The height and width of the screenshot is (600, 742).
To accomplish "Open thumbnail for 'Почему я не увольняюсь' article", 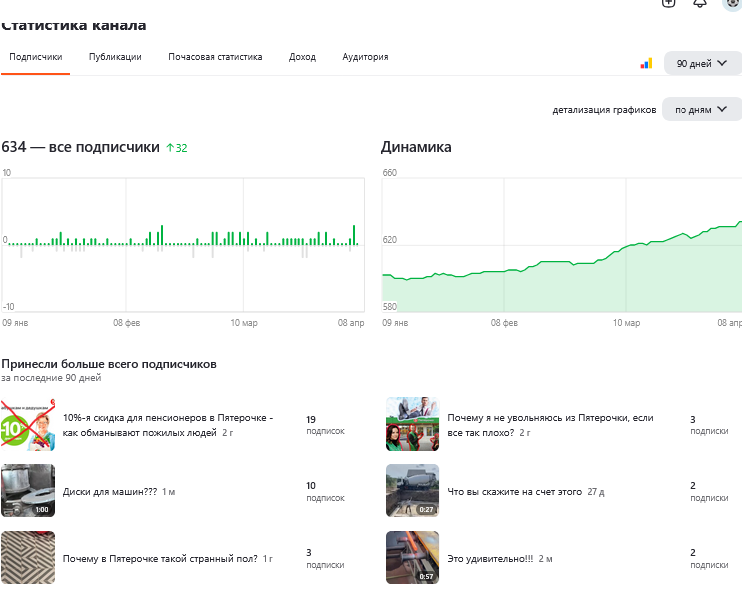I will pyautogui.click(x=412, y=424).
